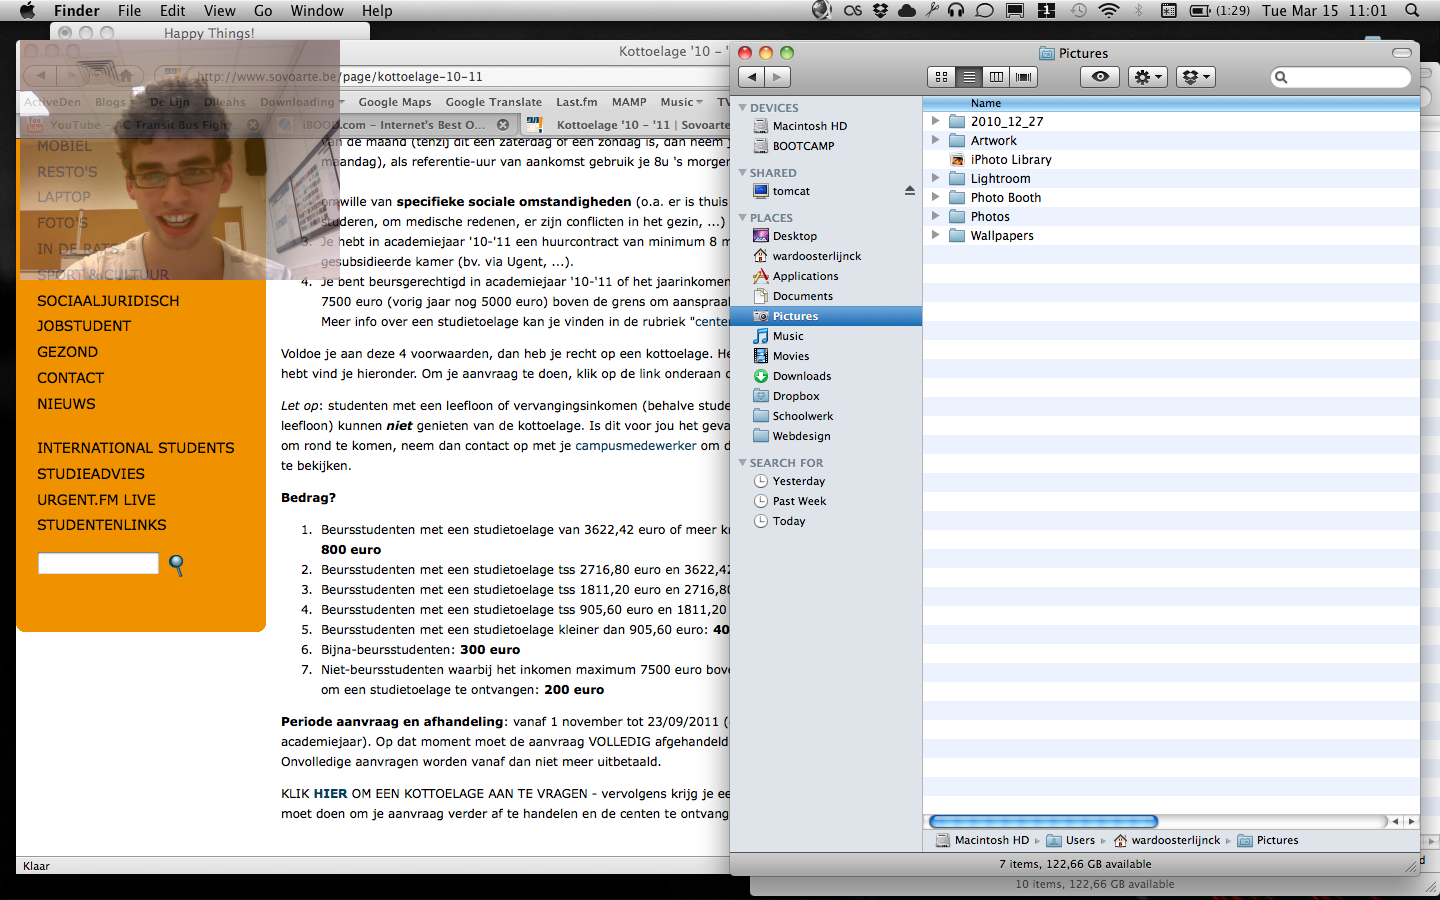The height and width of the screenshot is (900, 1440).
Task: Switch Finder to column view
Action: pyautogui.click(x=996, y=77)
